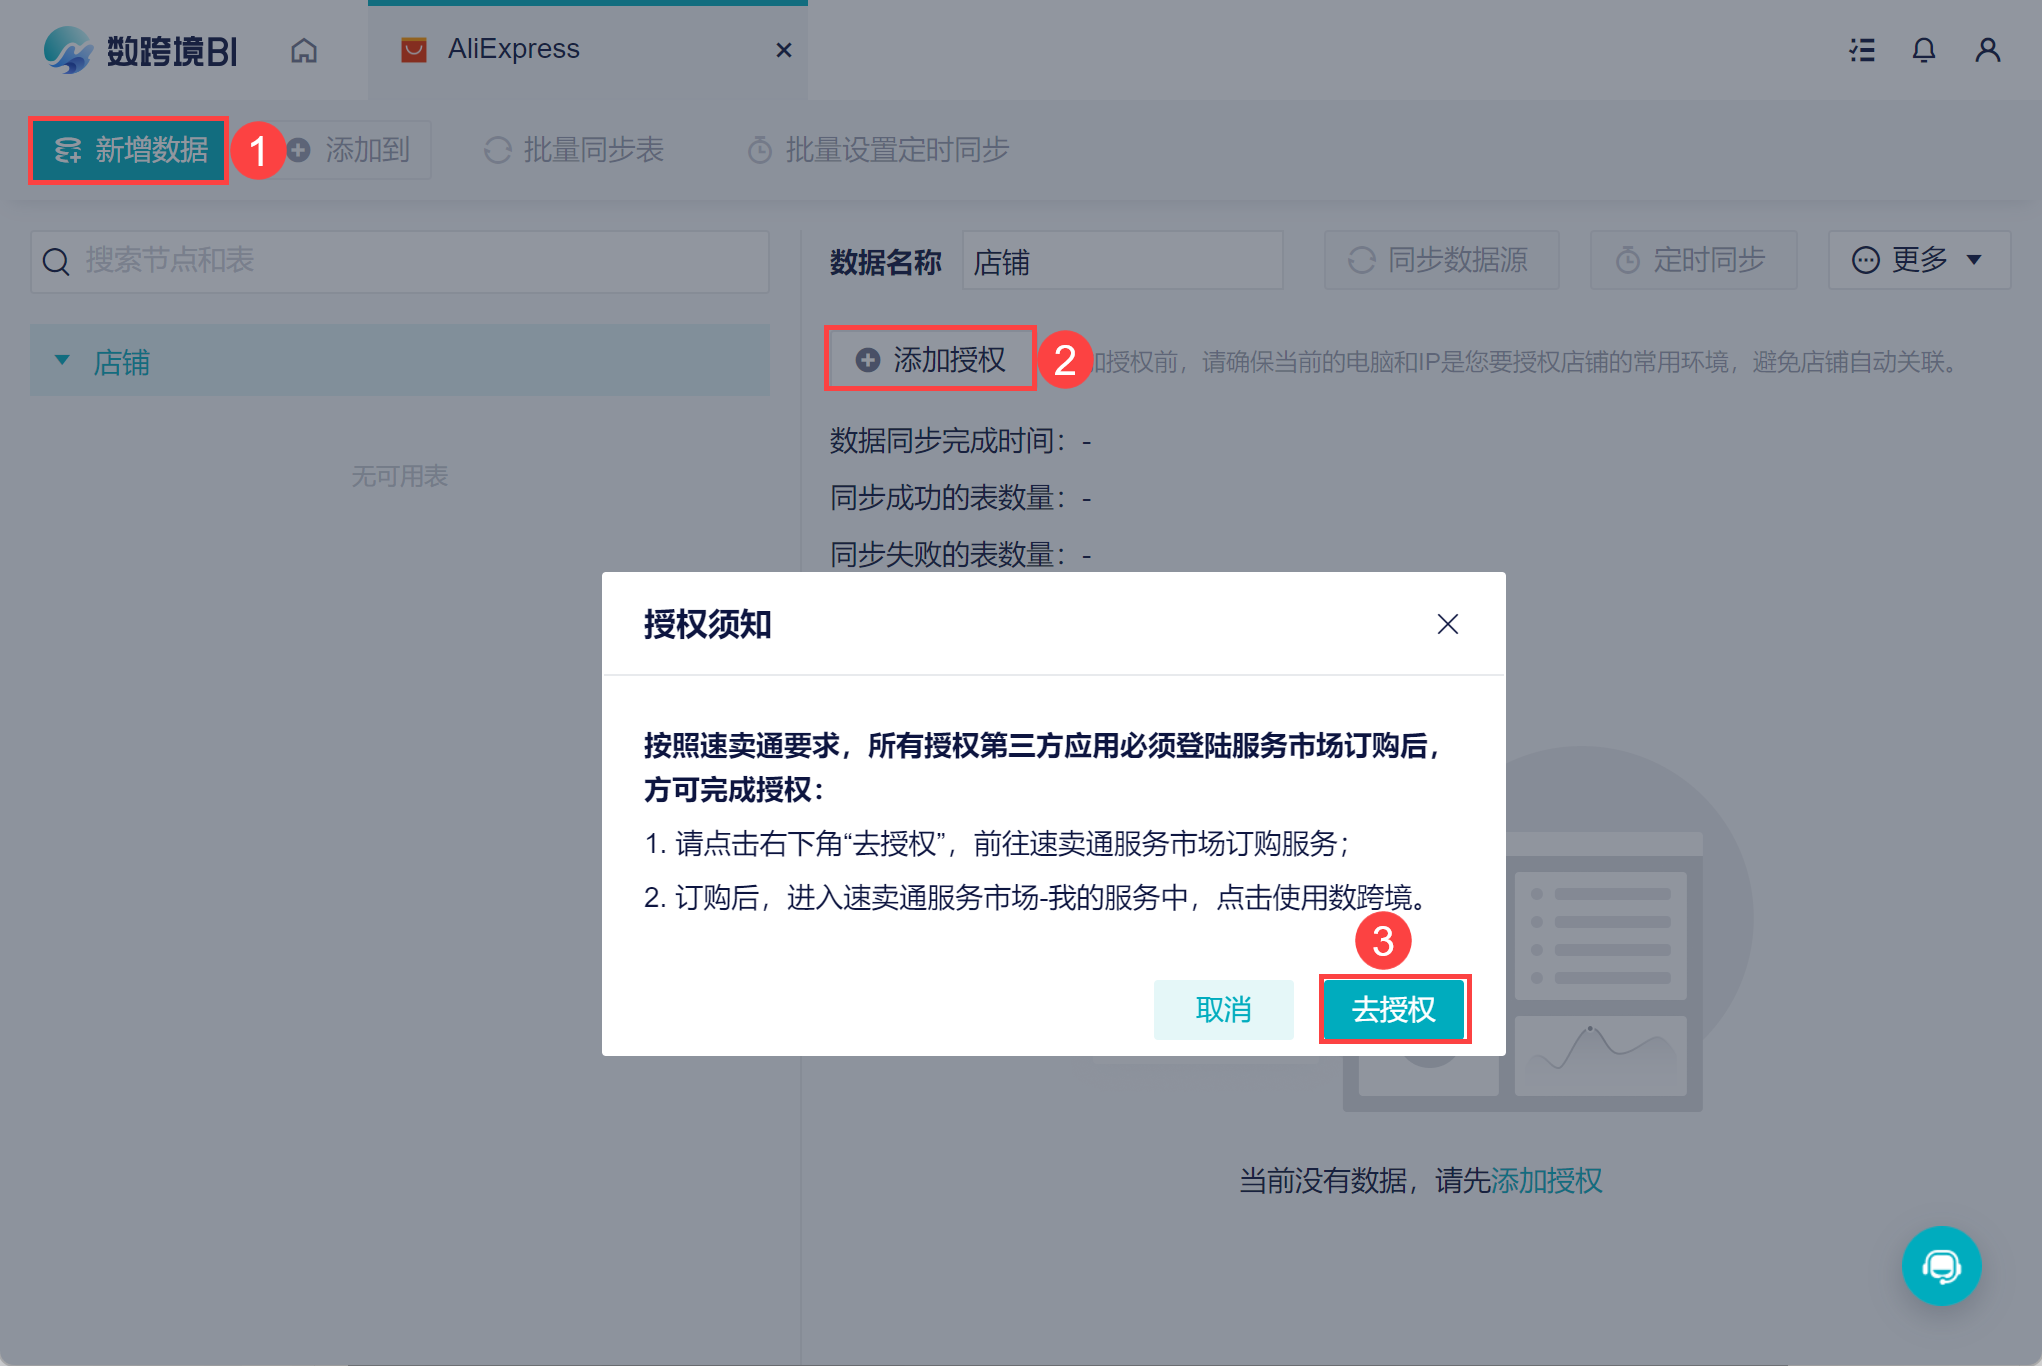2042x1366 pixels.
Task: Click the clock icon in 定时同步 button
Action: [1627, 260]
